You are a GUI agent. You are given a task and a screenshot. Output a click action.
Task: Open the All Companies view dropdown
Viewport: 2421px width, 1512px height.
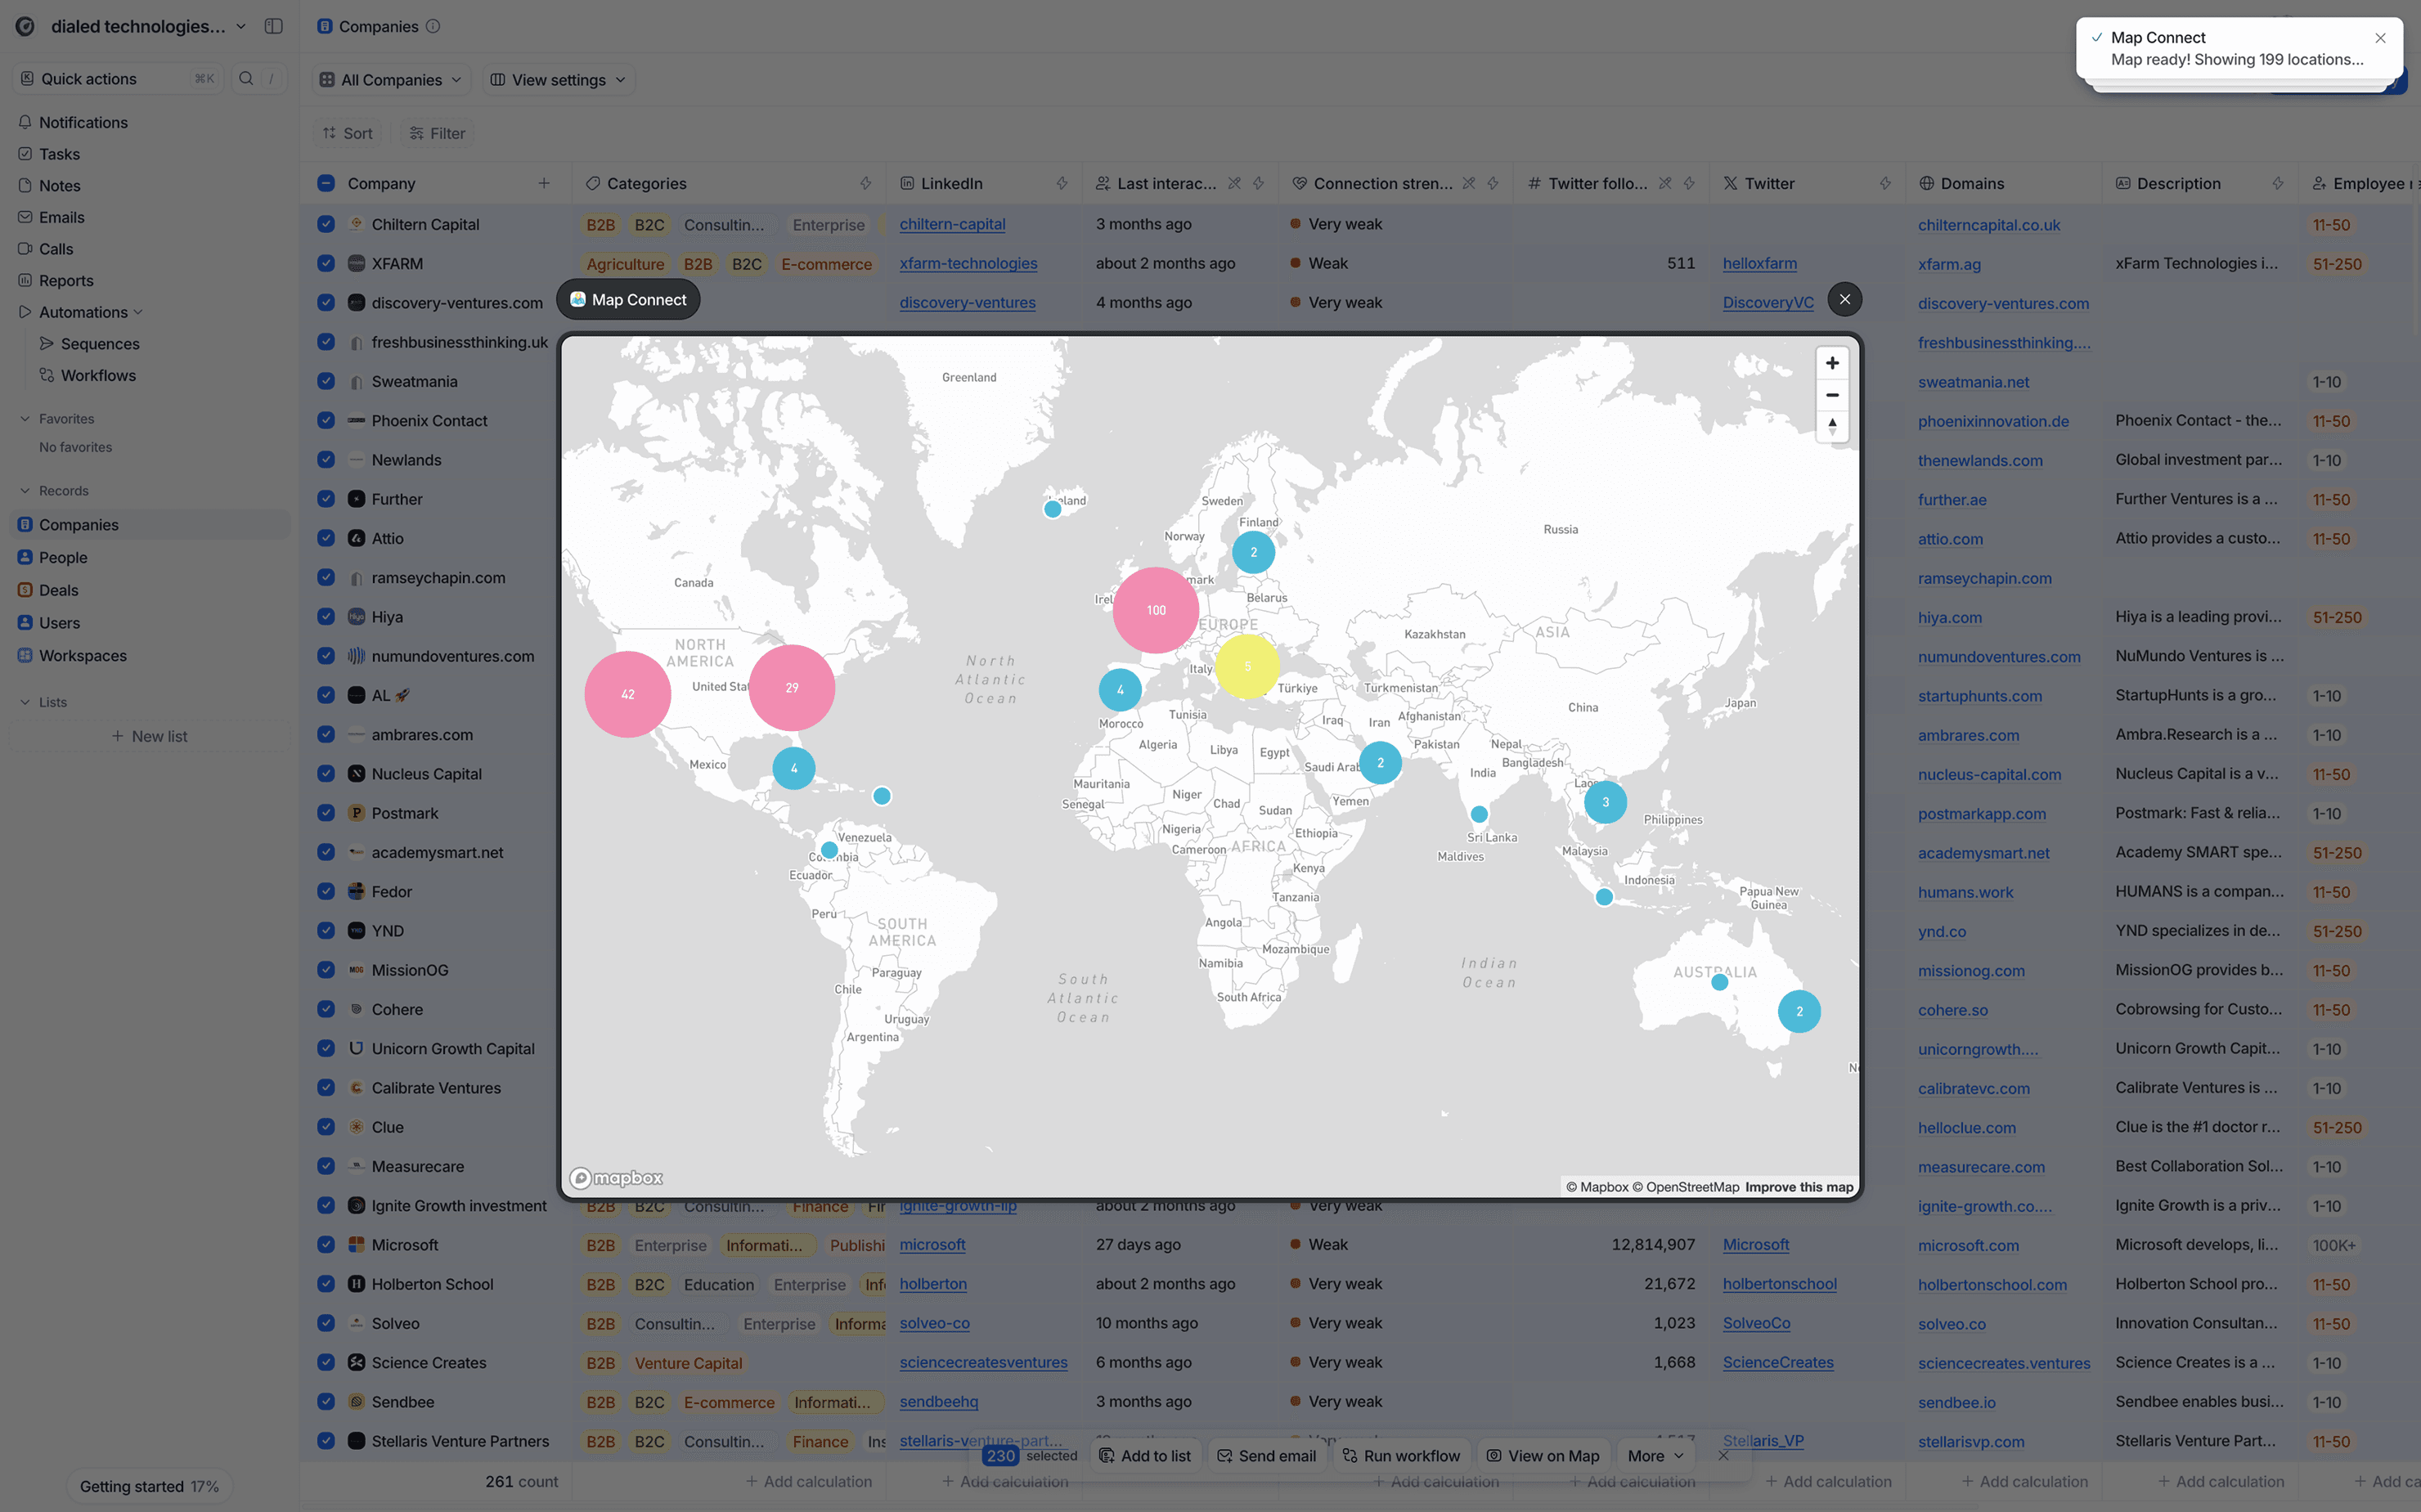tap(391, 79)
